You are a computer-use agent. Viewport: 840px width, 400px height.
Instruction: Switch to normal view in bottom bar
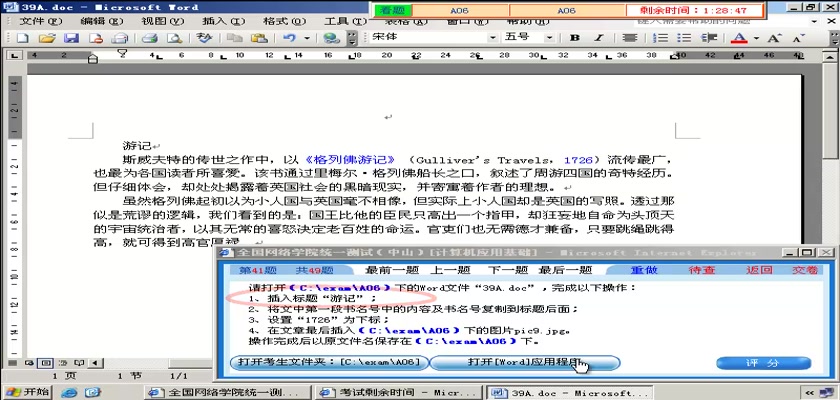(x=13, y=363)
